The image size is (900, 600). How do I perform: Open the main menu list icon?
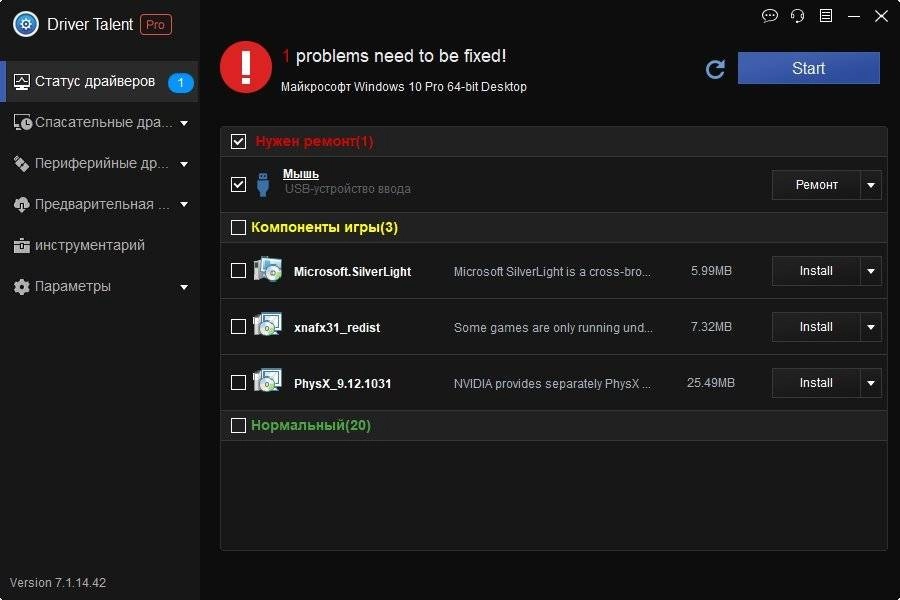click(825, 16)
